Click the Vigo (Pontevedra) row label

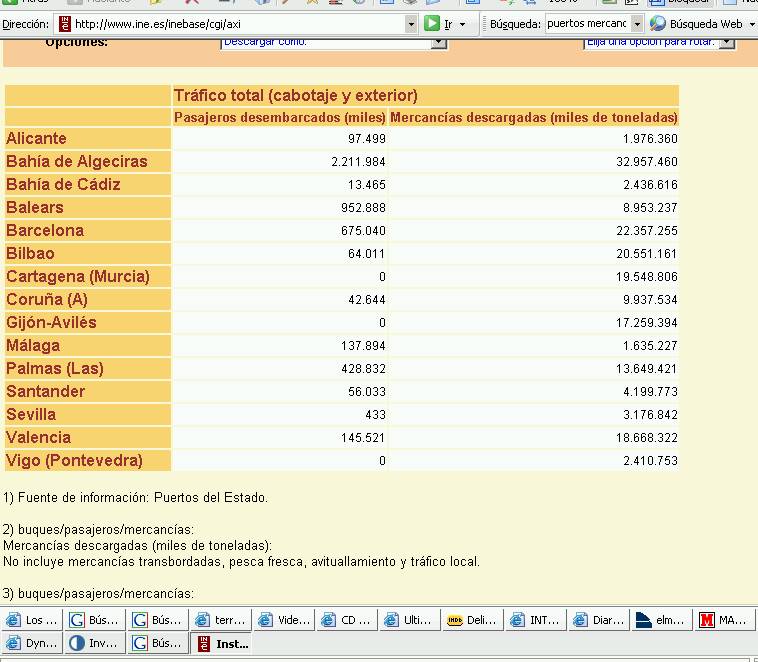74,460
